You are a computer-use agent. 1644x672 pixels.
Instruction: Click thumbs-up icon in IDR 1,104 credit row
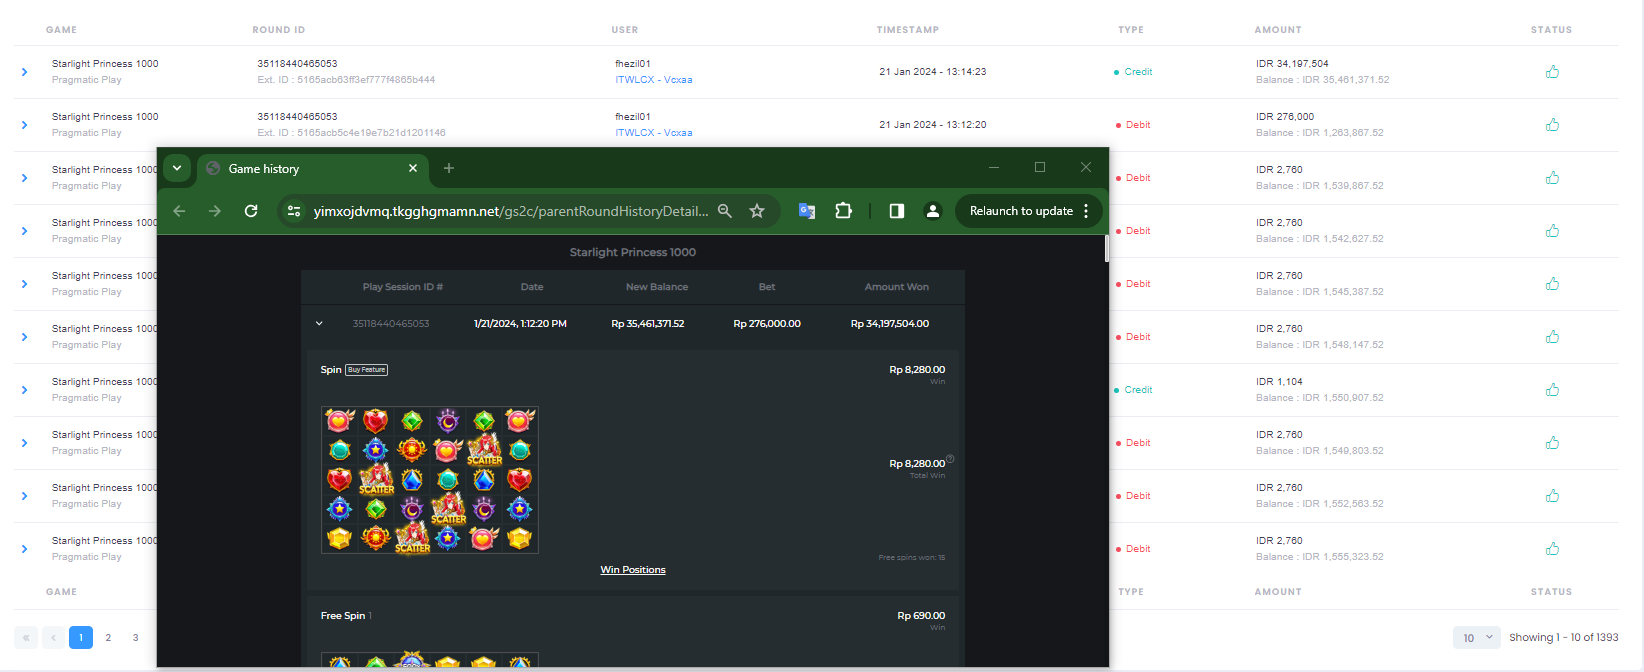pyautogui.click(x=1552, y=390)
